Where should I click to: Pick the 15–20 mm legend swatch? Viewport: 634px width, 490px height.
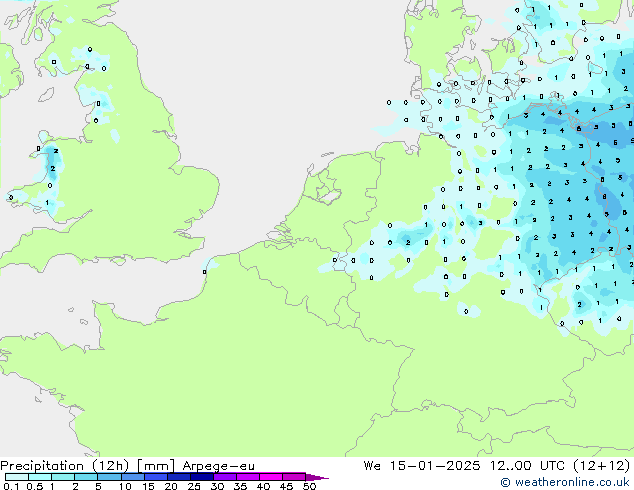coord(156,477)
